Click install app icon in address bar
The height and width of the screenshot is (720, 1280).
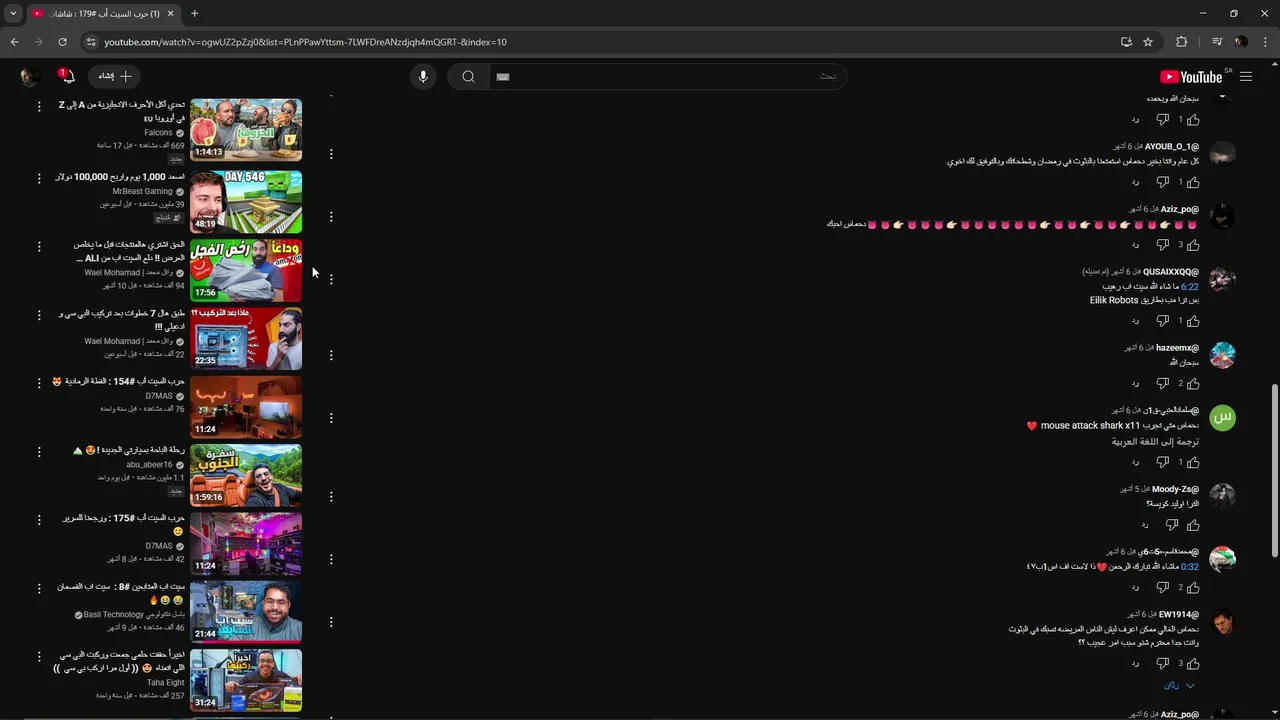(x=1126, y=42)
